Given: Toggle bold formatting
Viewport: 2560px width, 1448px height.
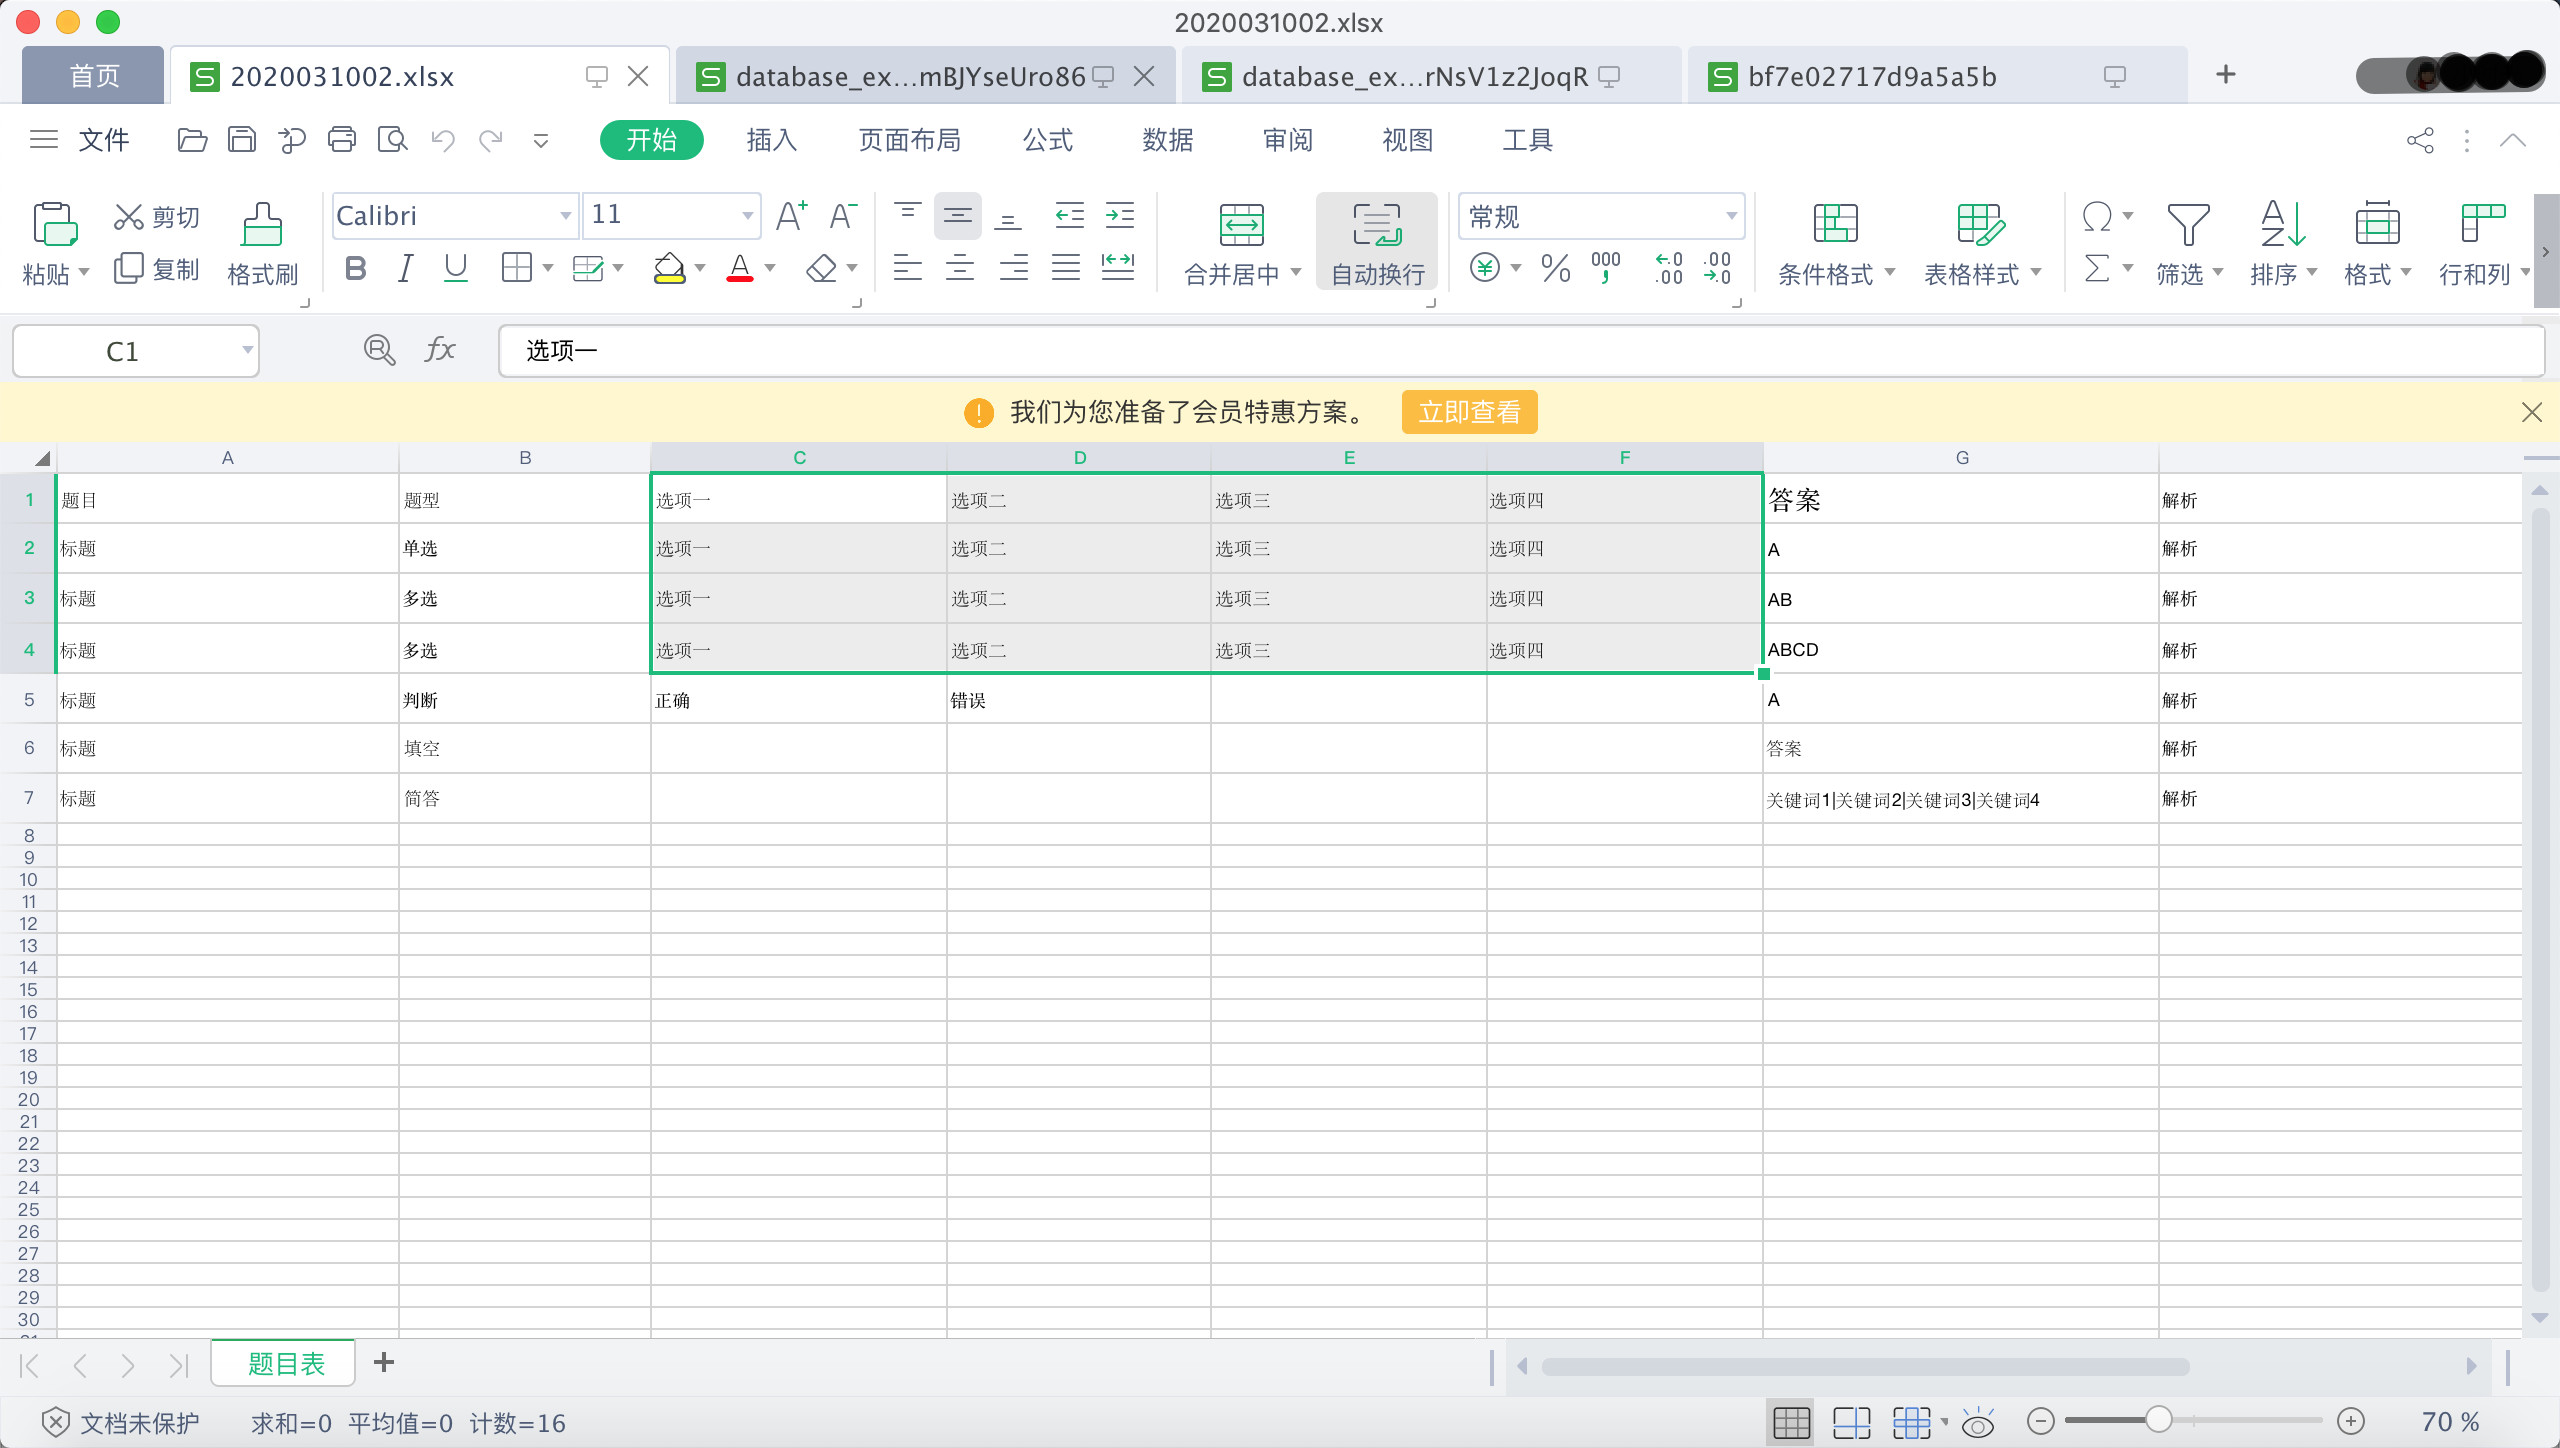Looking at the screenshot, I should pyautogui.click(x=355, y=268).
